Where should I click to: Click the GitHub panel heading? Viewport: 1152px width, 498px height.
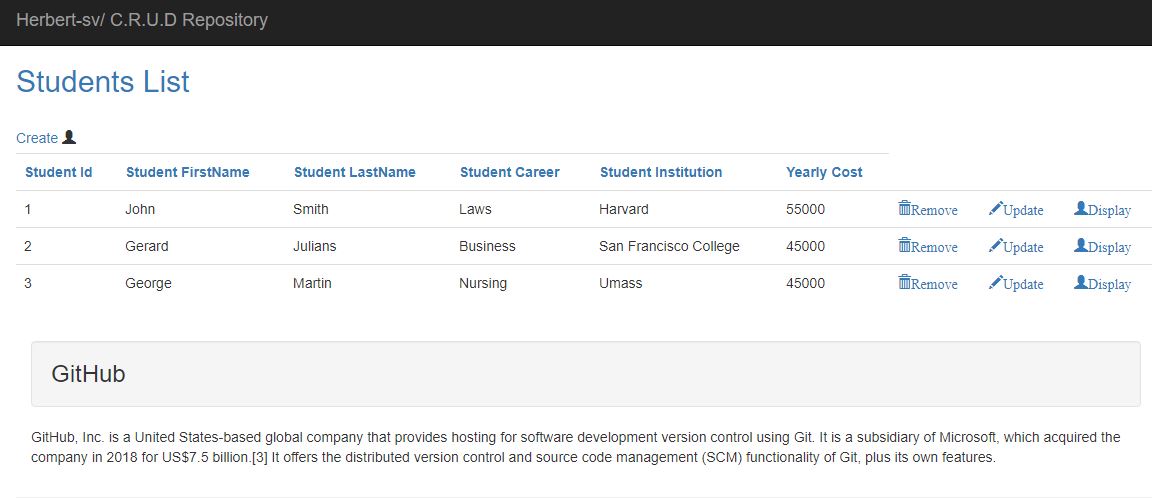pos(88,374)
